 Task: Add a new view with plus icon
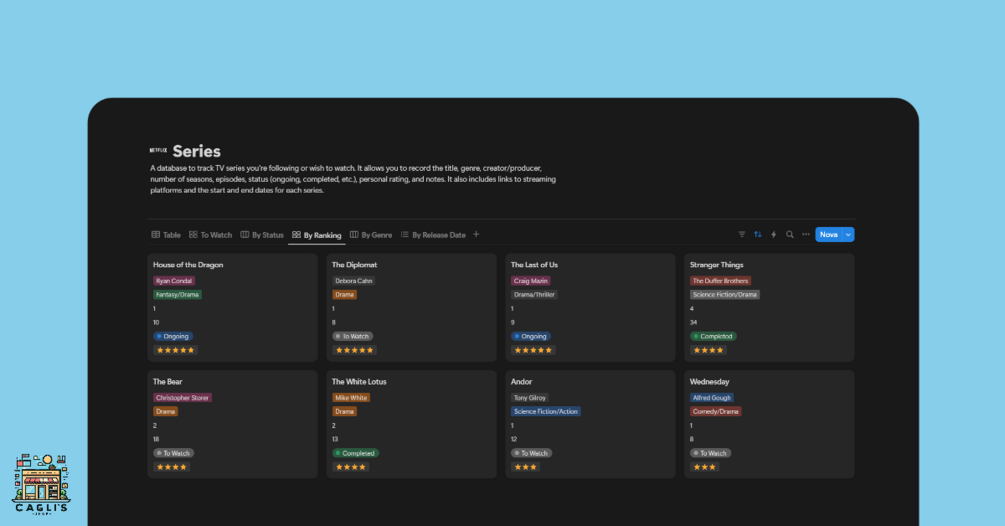476,234
